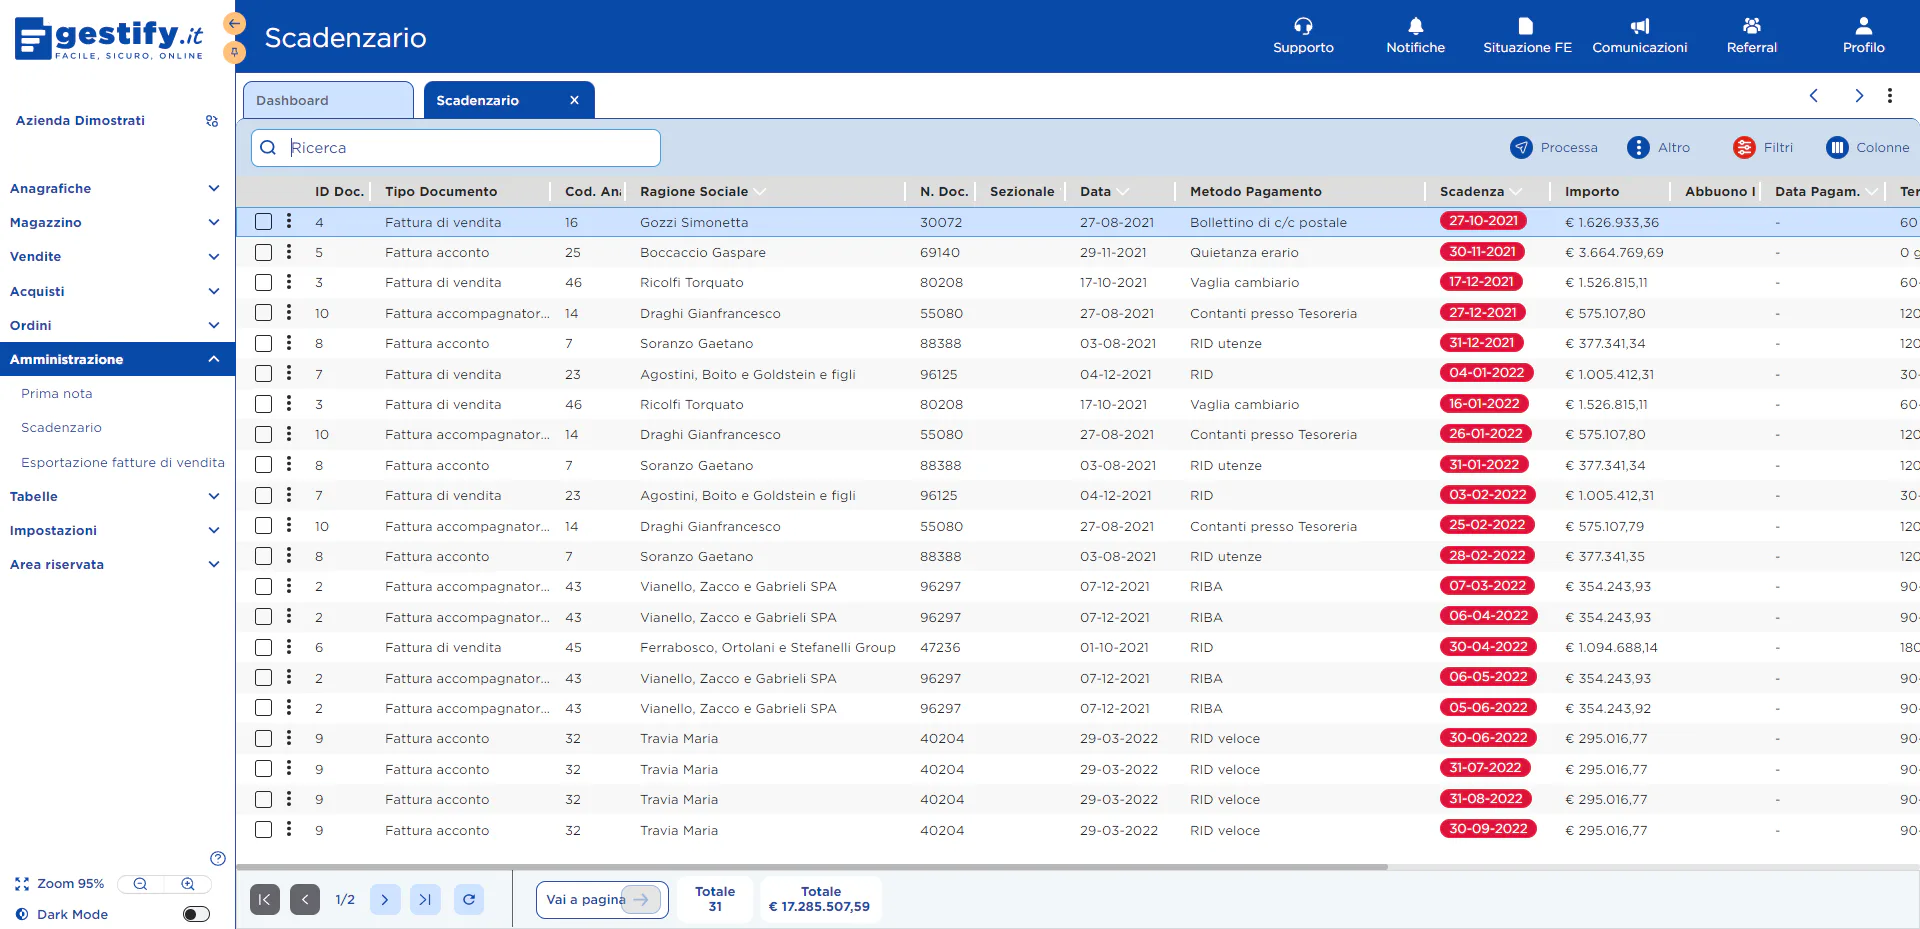The width and height of the screenshot is (1920, 929).
Task: Toggle Dark Mode switch
Action: 197,914
